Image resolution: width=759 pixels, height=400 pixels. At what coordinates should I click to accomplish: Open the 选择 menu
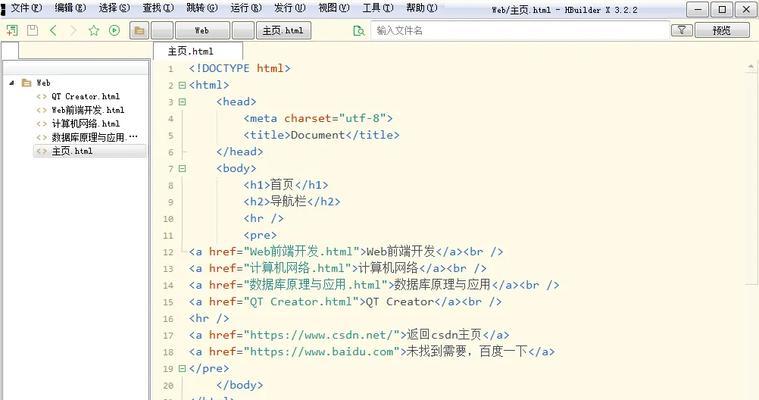[114, 8]
